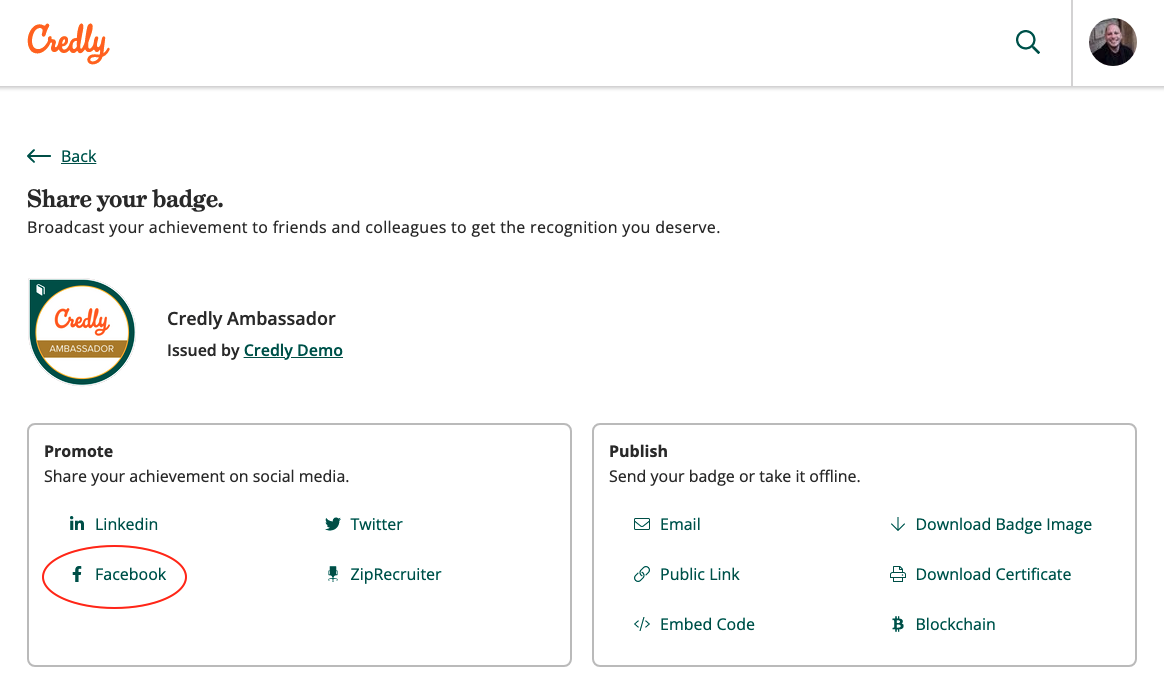
Task: Click the Twitter bird icon
Action: 333,524
